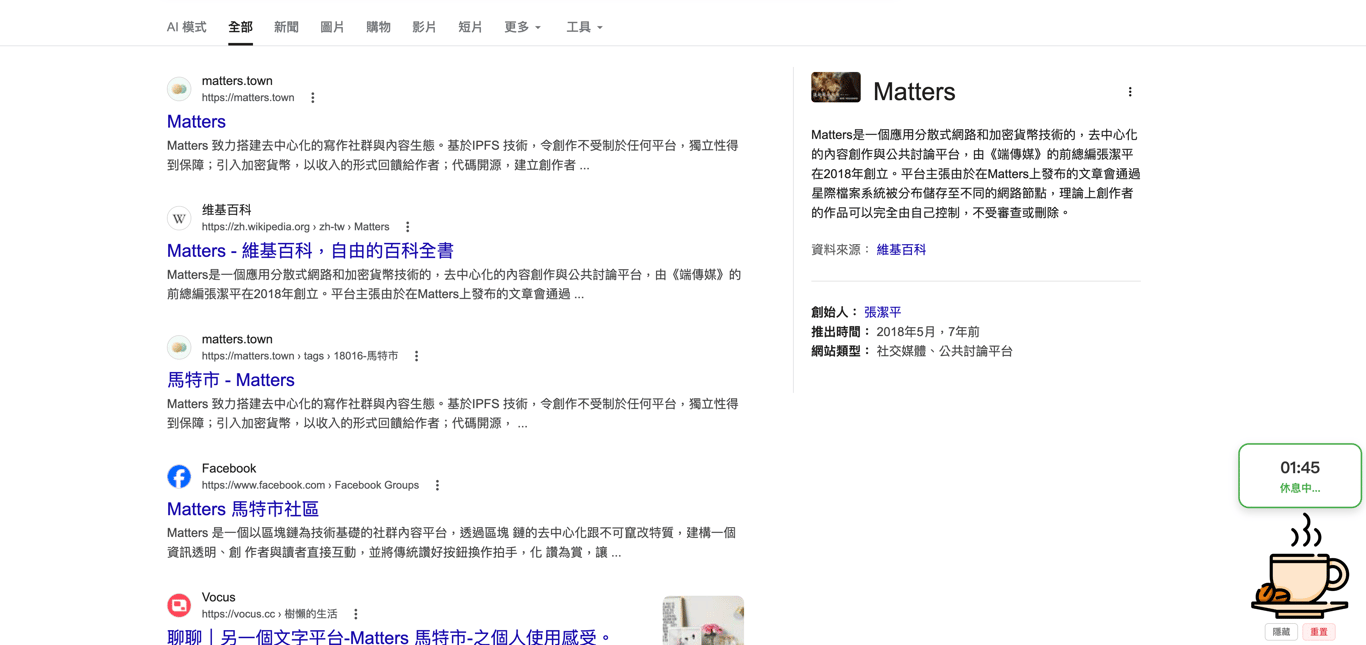Click the coffee cup break icon
The image size is (1366, 645).
point(1300,568)
